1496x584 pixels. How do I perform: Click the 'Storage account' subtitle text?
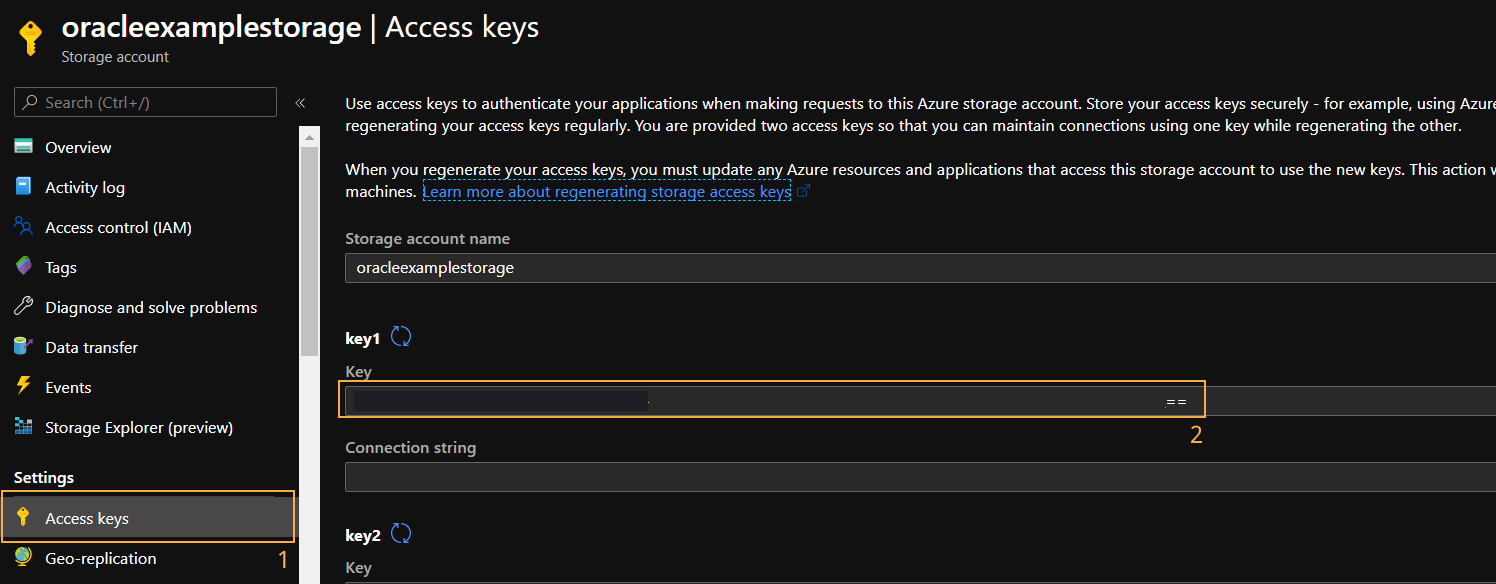[115, 57]
